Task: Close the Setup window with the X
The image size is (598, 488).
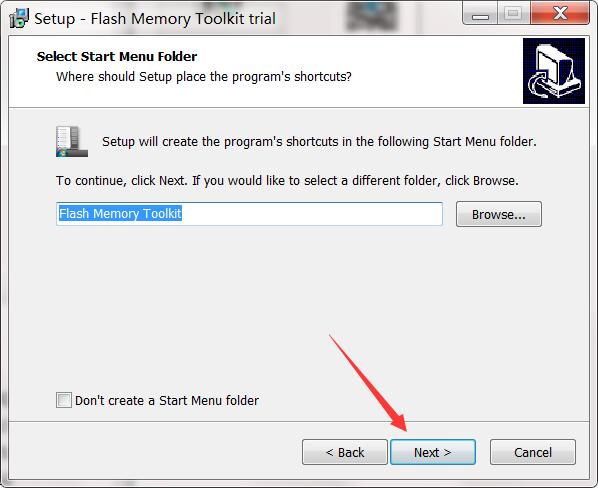Action: 560,14
